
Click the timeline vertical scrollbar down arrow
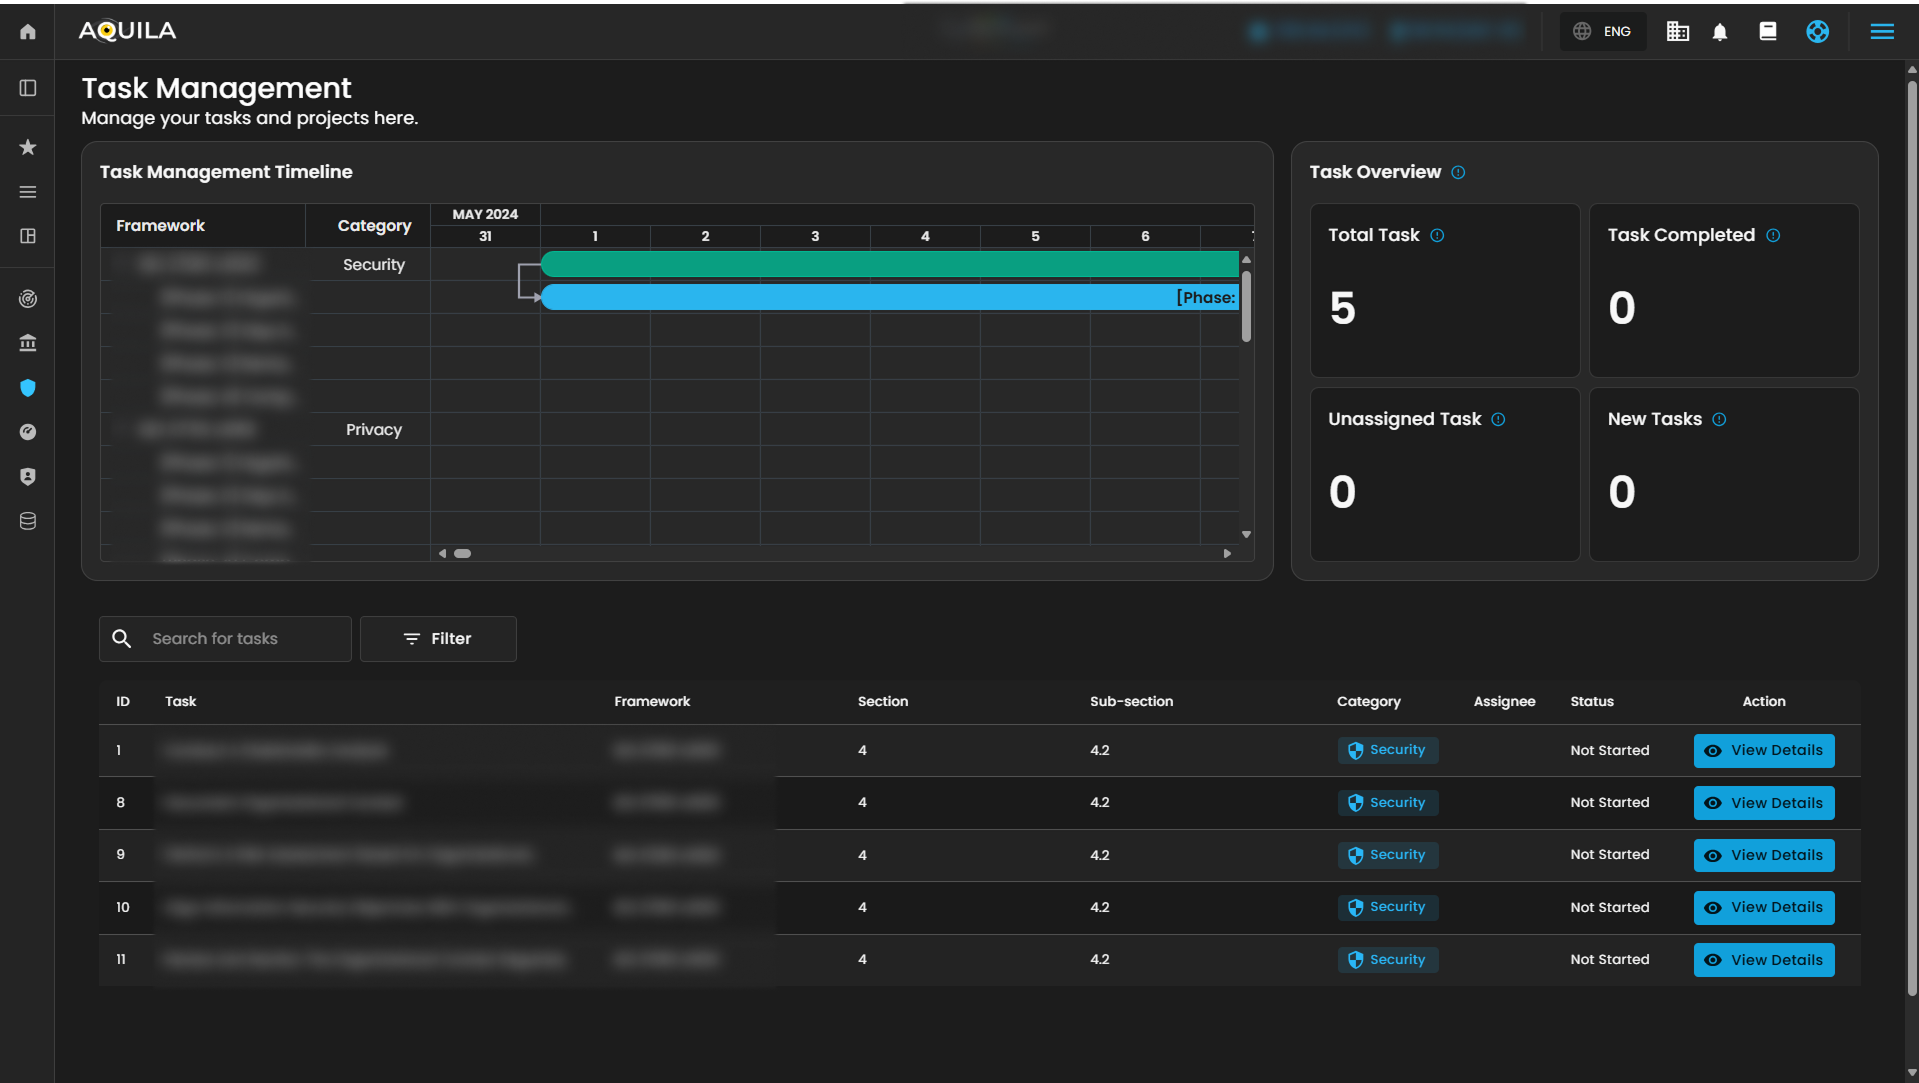[1246, 535]
